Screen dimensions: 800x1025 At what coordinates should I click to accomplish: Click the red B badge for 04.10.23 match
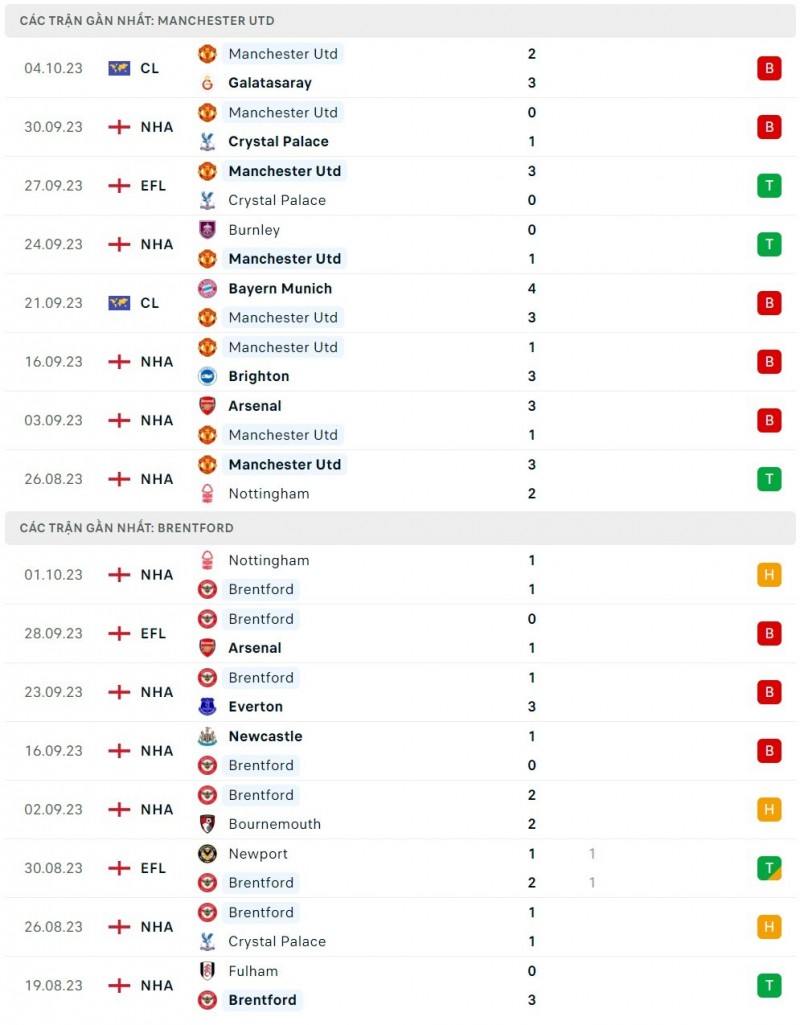pyautogui.click(x=768, y=68)
